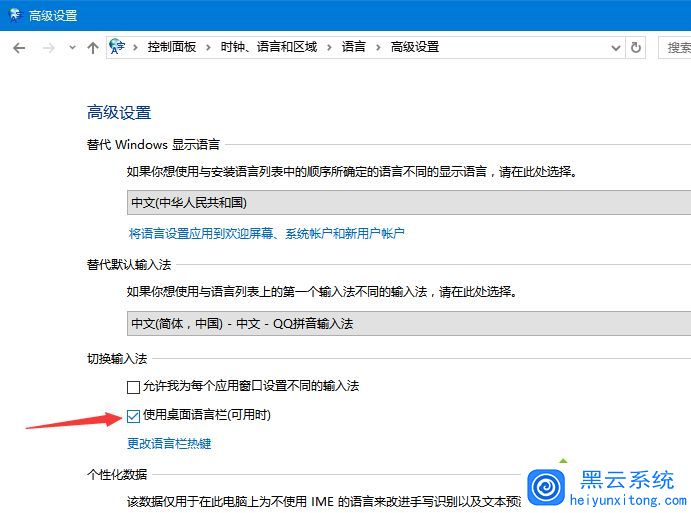This screenshot has height=513, width=691.
Task: Click the Control Panel icon in address bar
Action: 118,46
